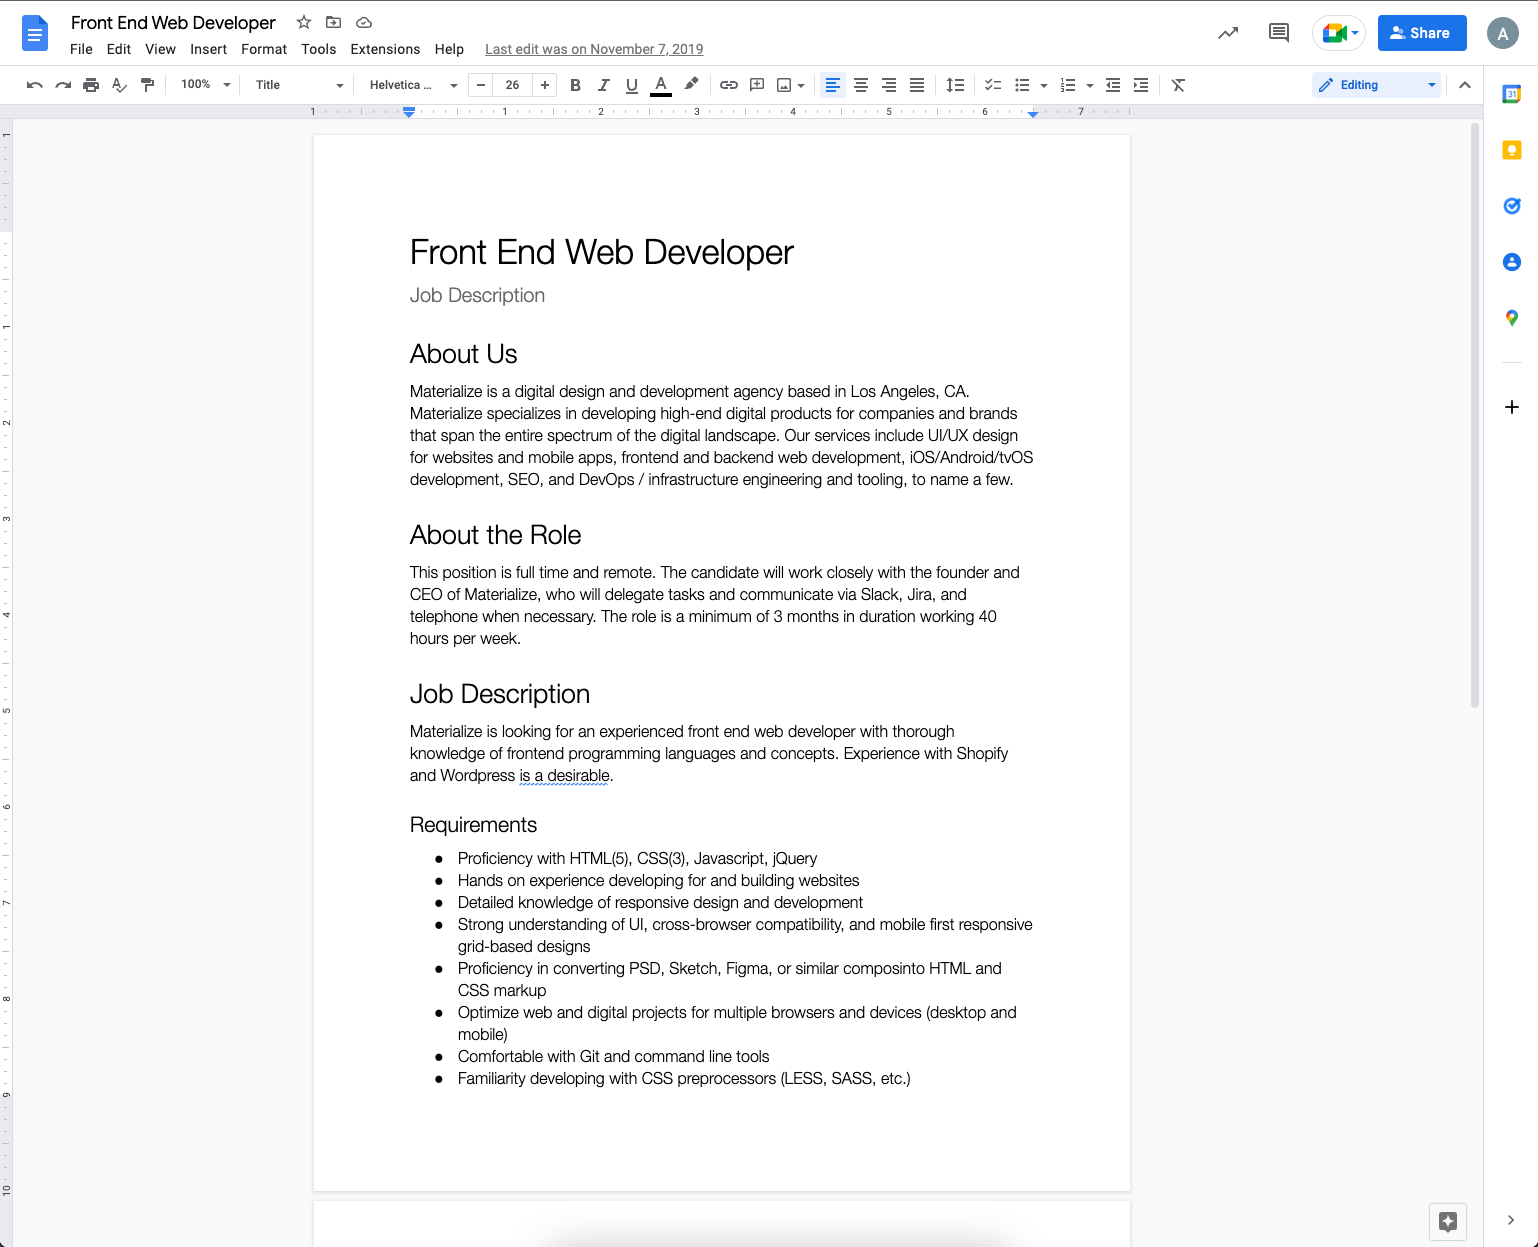Move document to a folder
The width and height of the screenshot is (1538, 1247).
pos(334,22)
